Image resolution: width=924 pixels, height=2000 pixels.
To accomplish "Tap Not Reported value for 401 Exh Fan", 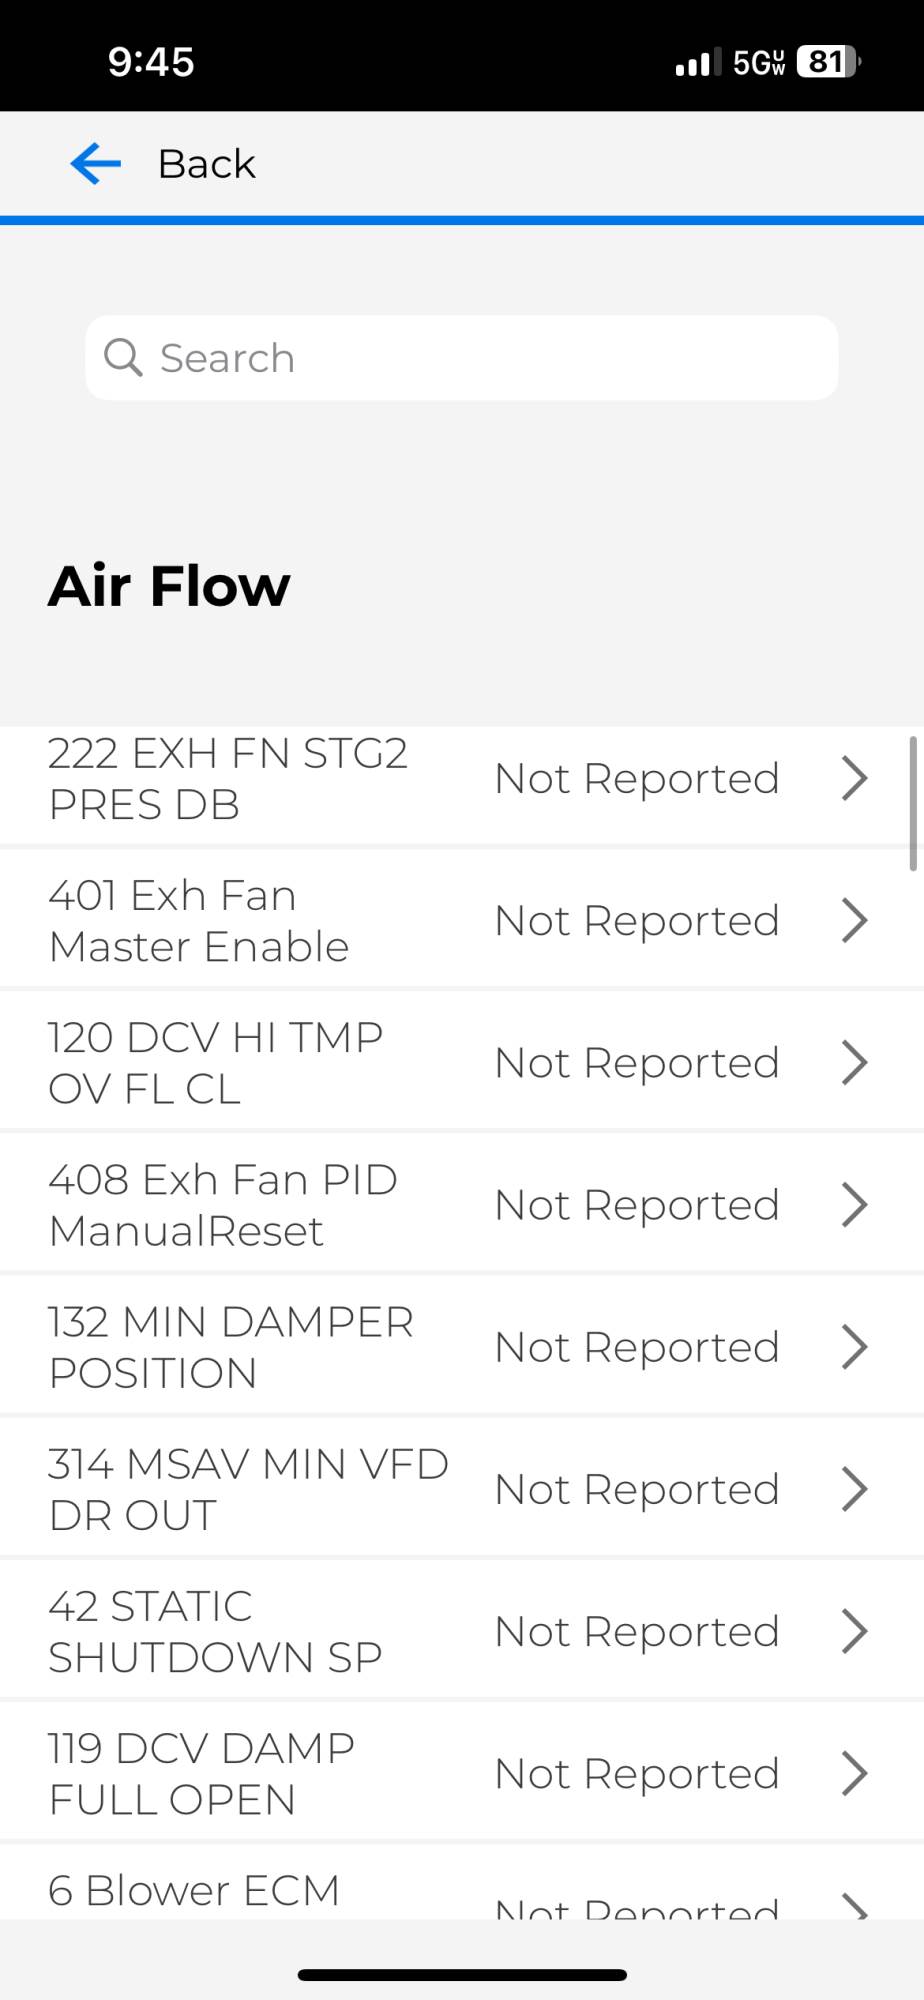I will [637, 920].
